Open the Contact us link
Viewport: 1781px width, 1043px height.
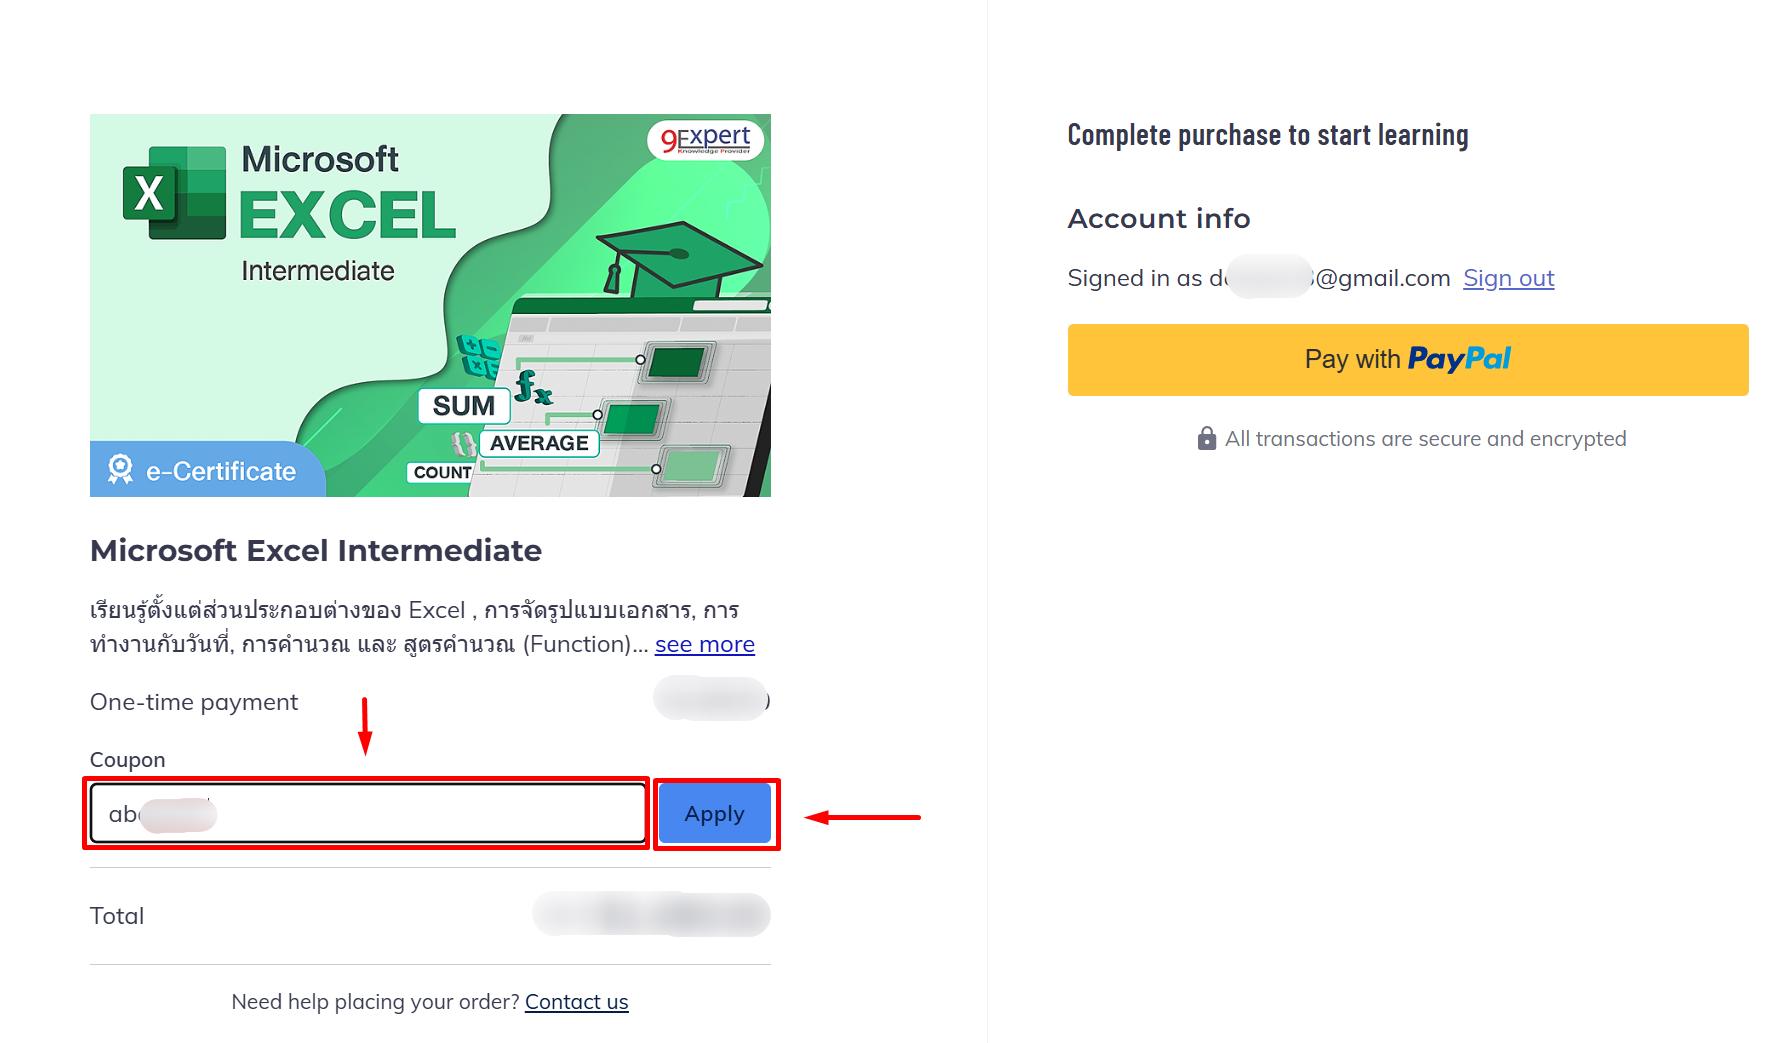(x=576, y=1002)
